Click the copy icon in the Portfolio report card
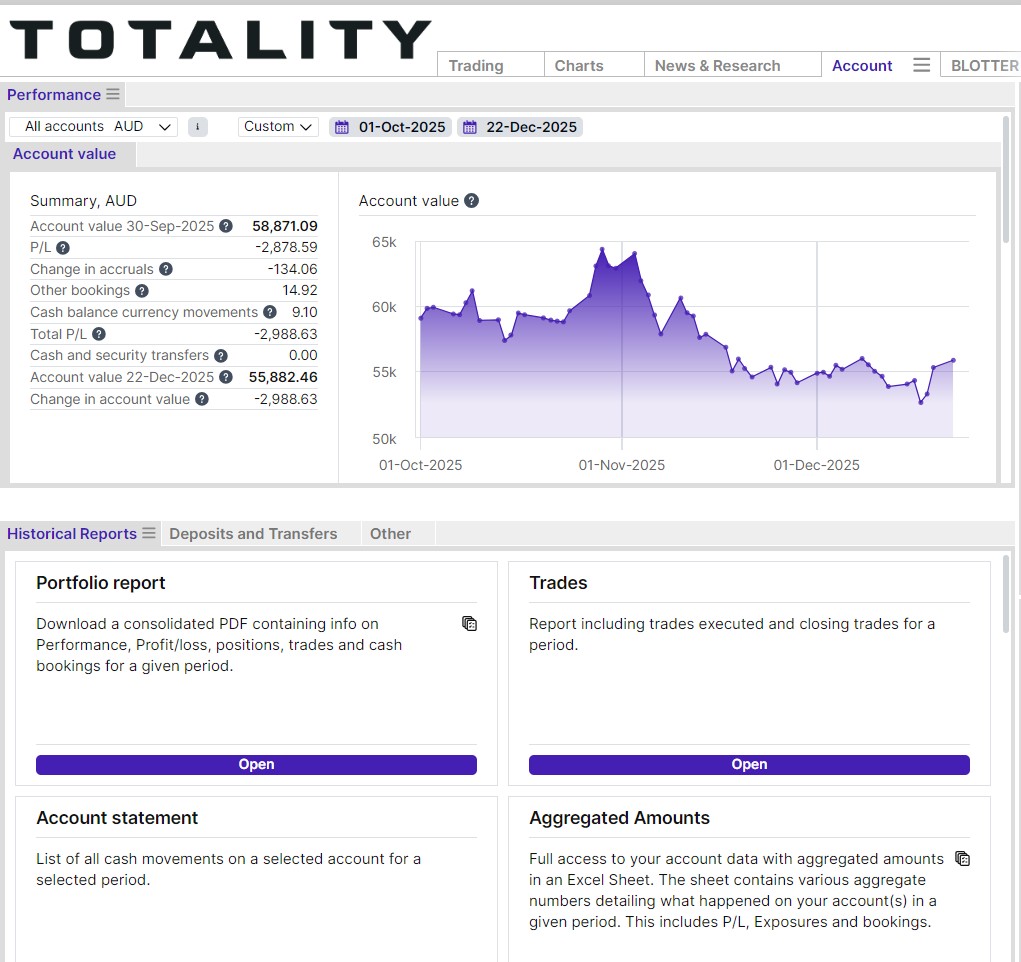This screenshot has height=962, width=1021. pos(469,623)
